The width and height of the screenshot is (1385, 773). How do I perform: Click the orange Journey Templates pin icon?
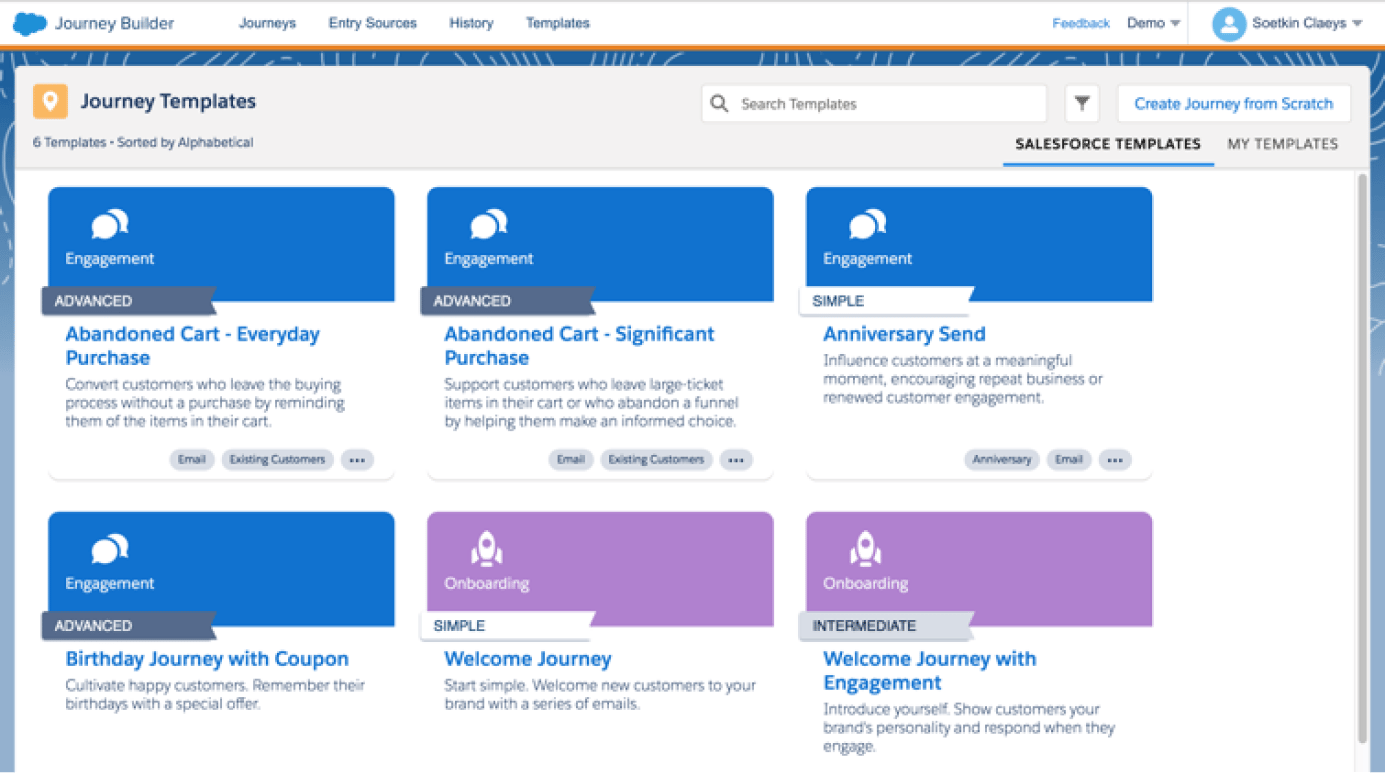[x=50, y=102]
